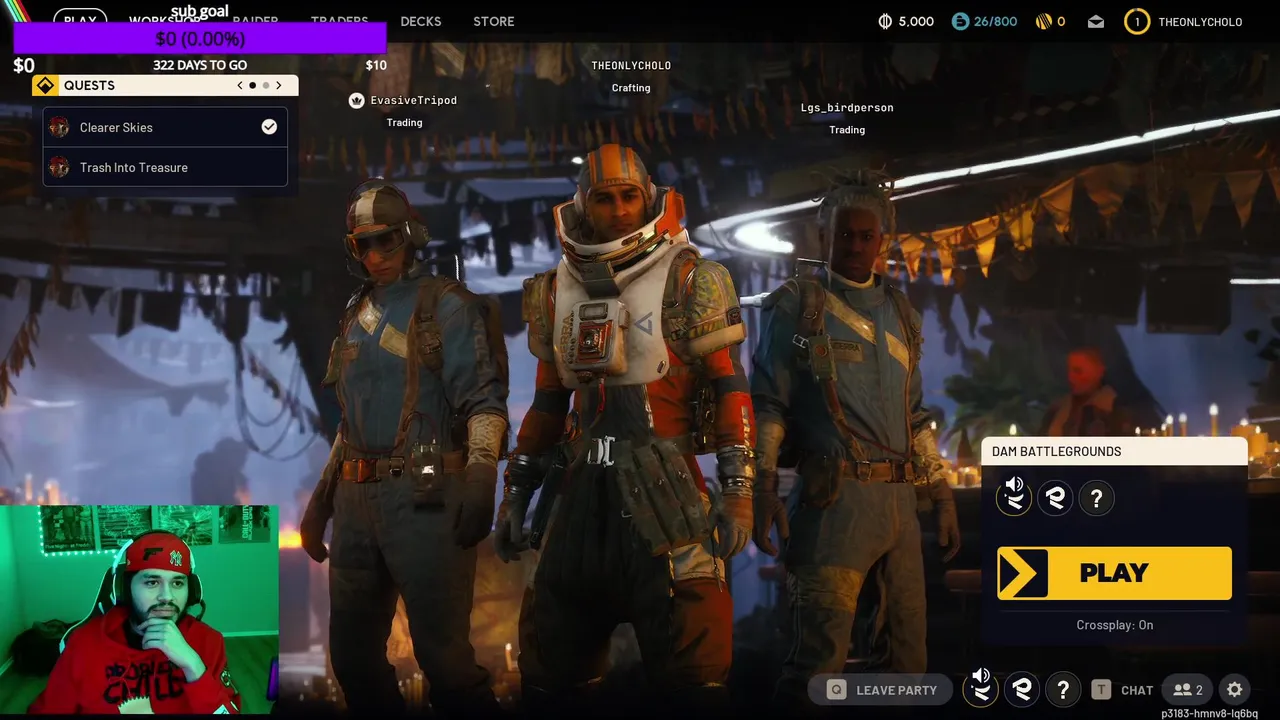Click the coin currency icon beside 5,000
The height and width of the screenshot is (720, 1280).
(x=885, y=21)
